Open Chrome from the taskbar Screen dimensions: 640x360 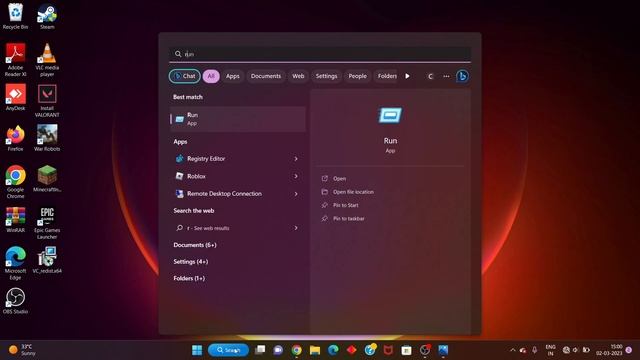(297, 350)
